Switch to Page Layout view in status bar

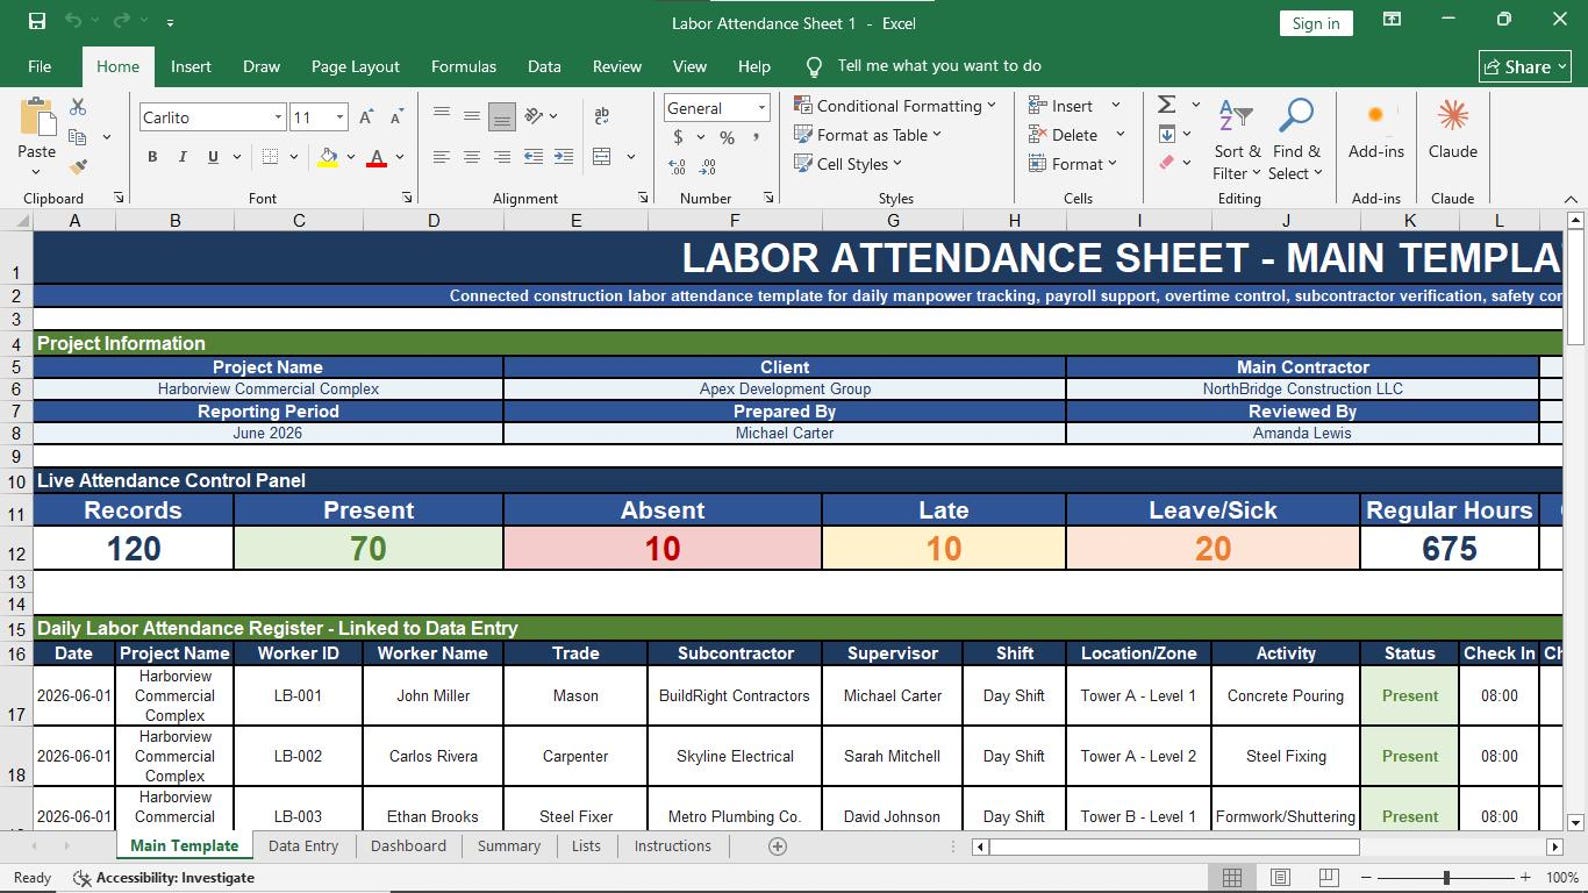coord(1280,877)
